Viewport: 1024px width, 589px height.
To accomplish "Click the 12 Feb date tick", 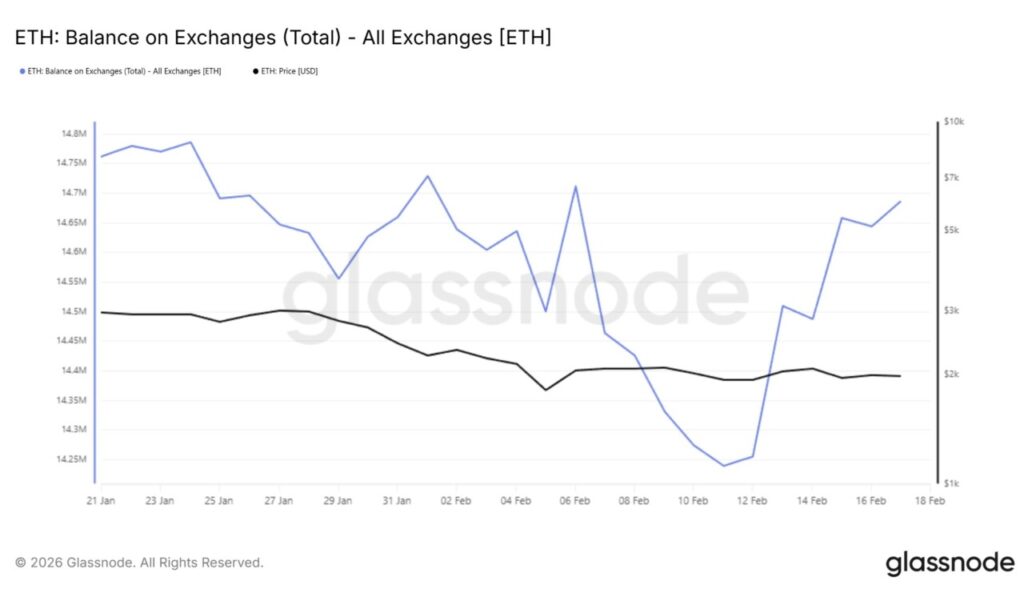I will [752, 500].
